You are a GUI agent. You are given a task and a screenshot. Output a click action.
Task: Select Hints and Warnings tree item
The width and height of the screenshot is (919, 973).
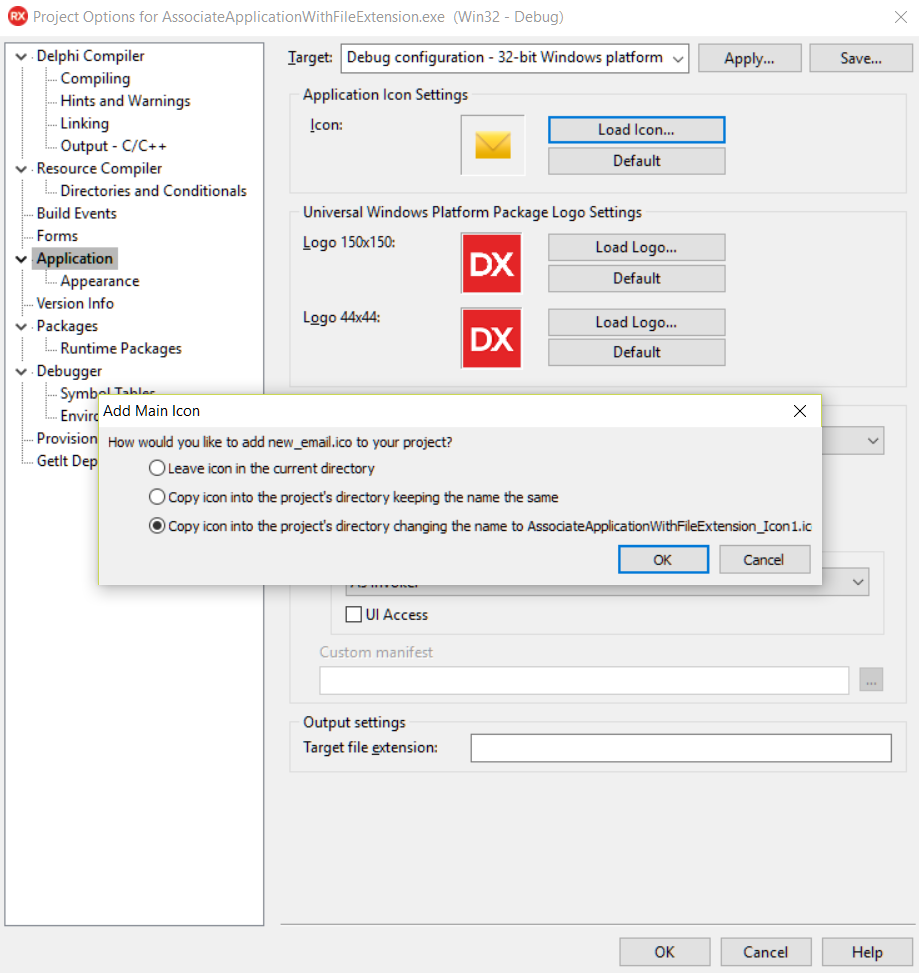click(x=125, y=101)
